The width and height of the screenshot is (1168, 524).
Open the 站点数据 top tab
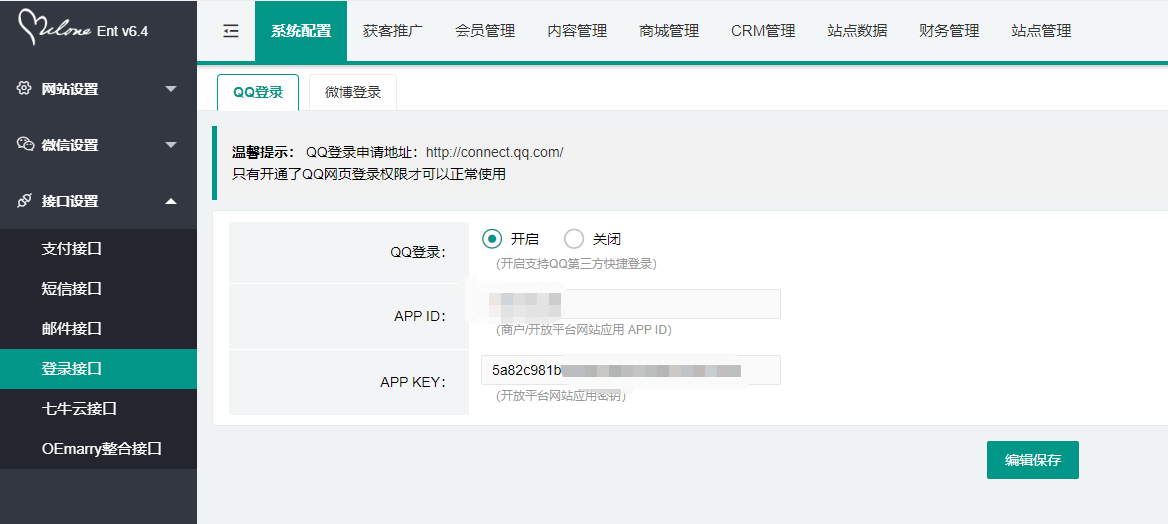(x=857, y=31)
